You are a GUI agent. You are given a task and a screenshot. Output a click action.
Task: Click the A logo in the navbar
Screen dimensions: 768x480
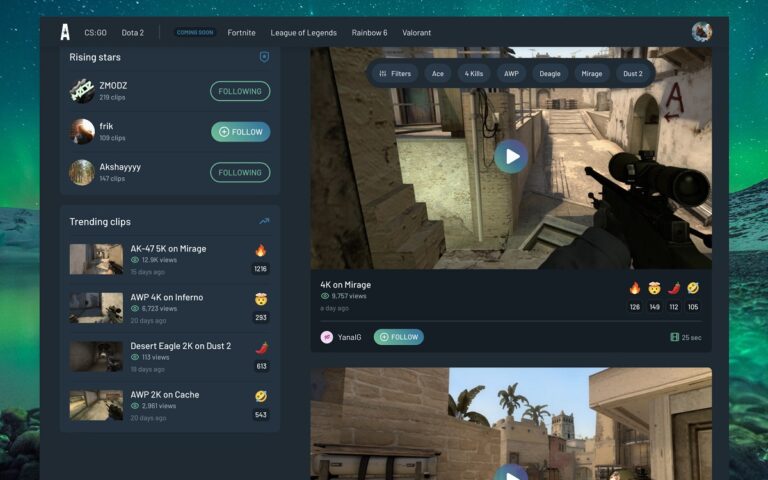pos(65,32)
